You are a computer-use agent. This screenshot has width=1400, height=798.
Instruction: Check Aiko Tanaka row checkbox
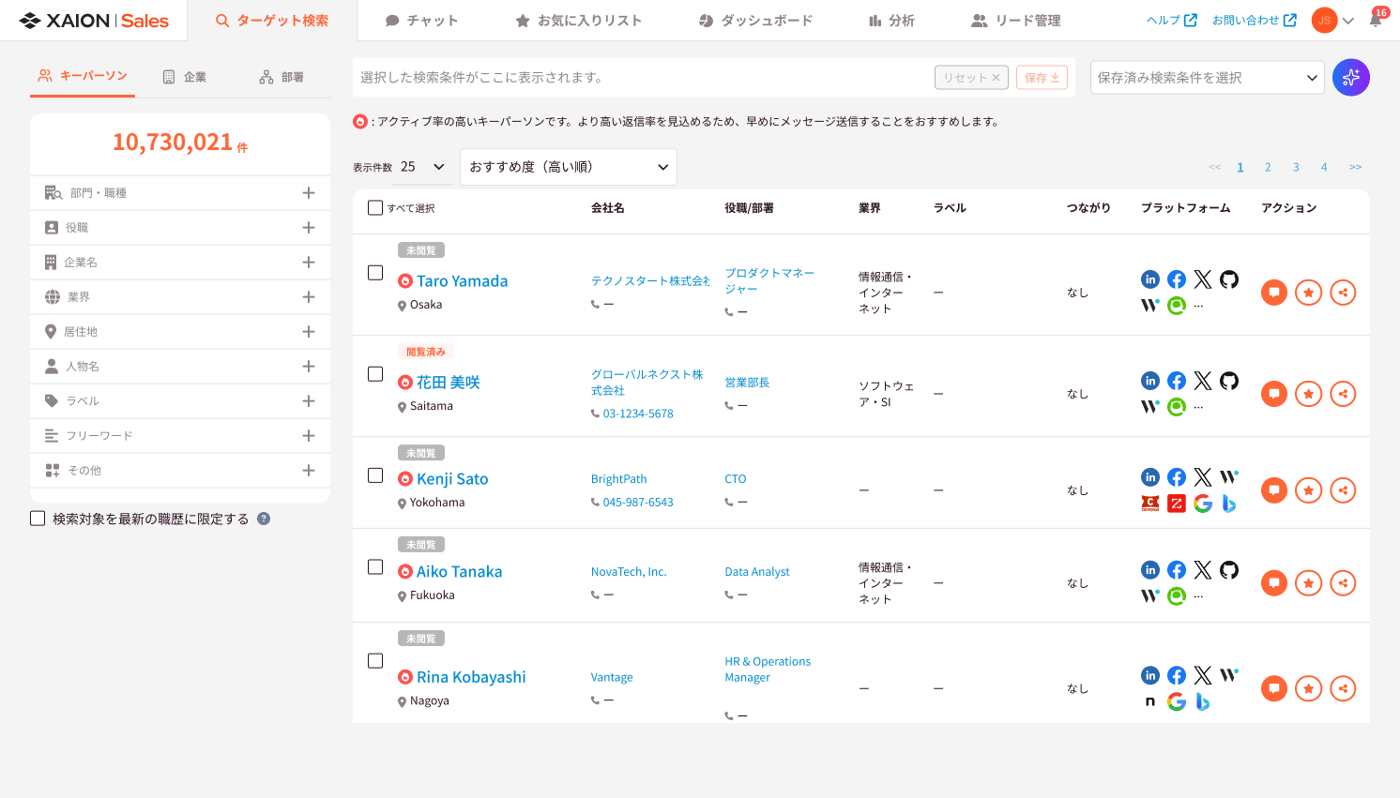(x=375, y=567)
